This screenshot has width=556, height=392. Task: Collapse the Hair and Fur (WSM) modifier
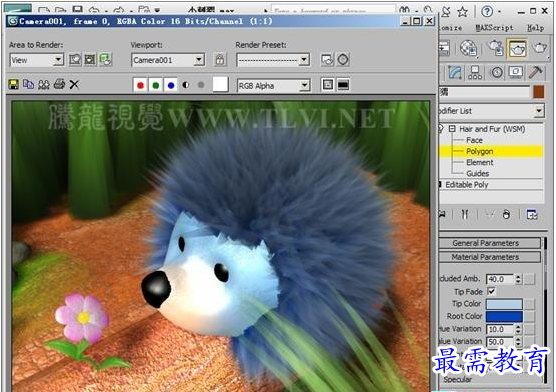(452, 129)
